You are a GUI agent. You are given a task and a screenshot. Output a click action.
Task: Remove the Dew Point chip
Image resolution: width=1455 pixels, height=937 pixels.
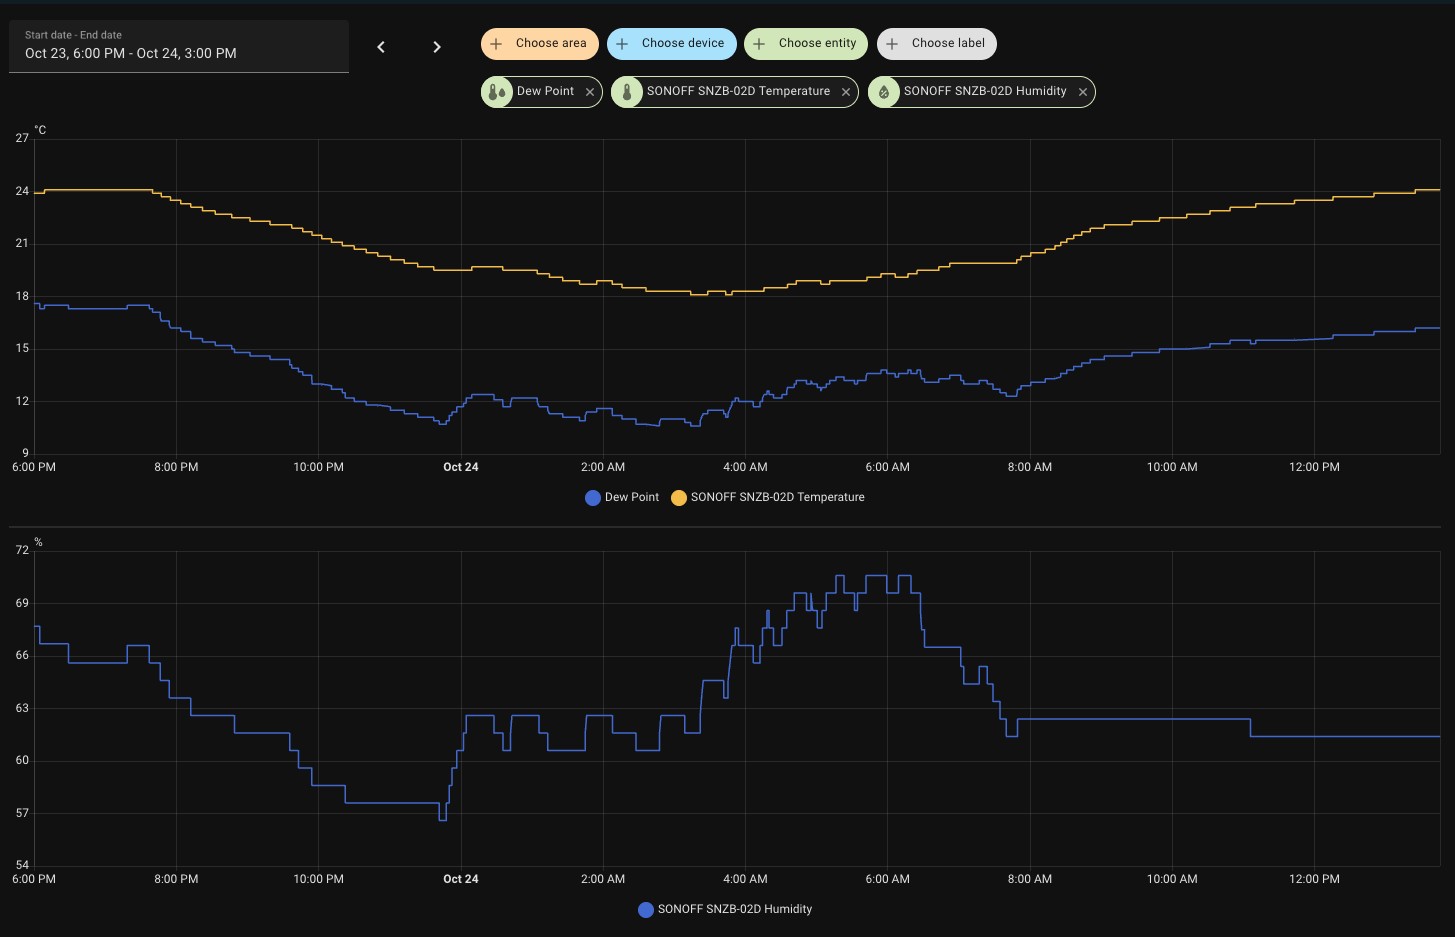pyautogui.click(x=590, y=92)
